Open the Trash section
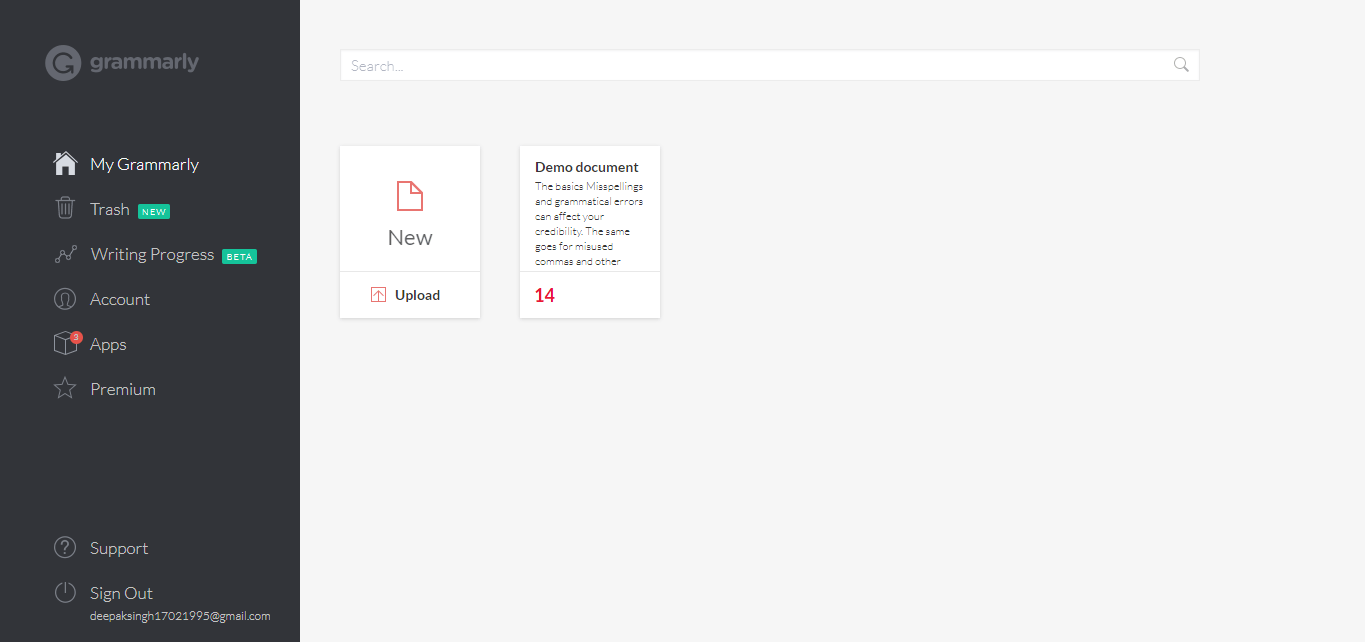This screenshot has height=642, width=1365. tap(110, 208)
